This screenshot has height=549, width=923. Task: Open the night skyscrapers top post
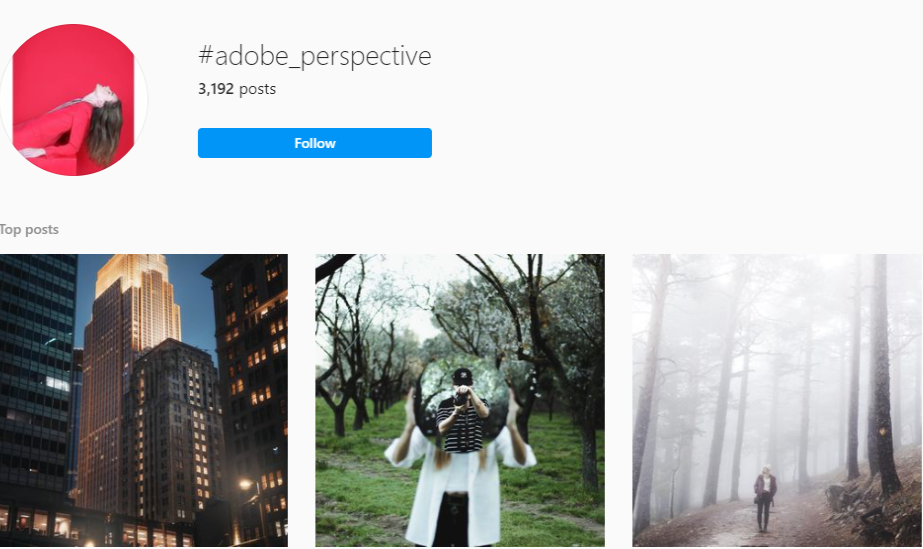click(x=144, y=400)
